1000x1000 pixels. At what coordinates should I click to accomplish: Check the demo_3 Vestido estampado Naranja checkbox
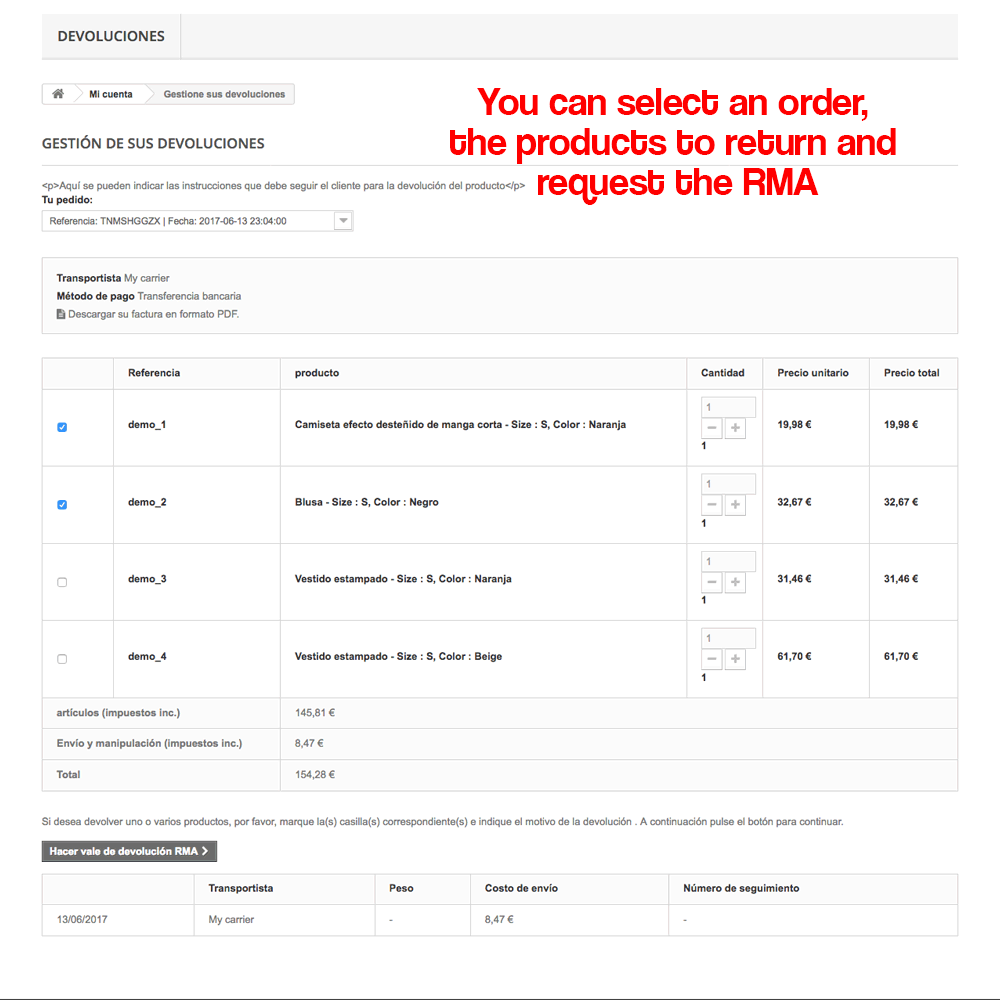[62, 582]
